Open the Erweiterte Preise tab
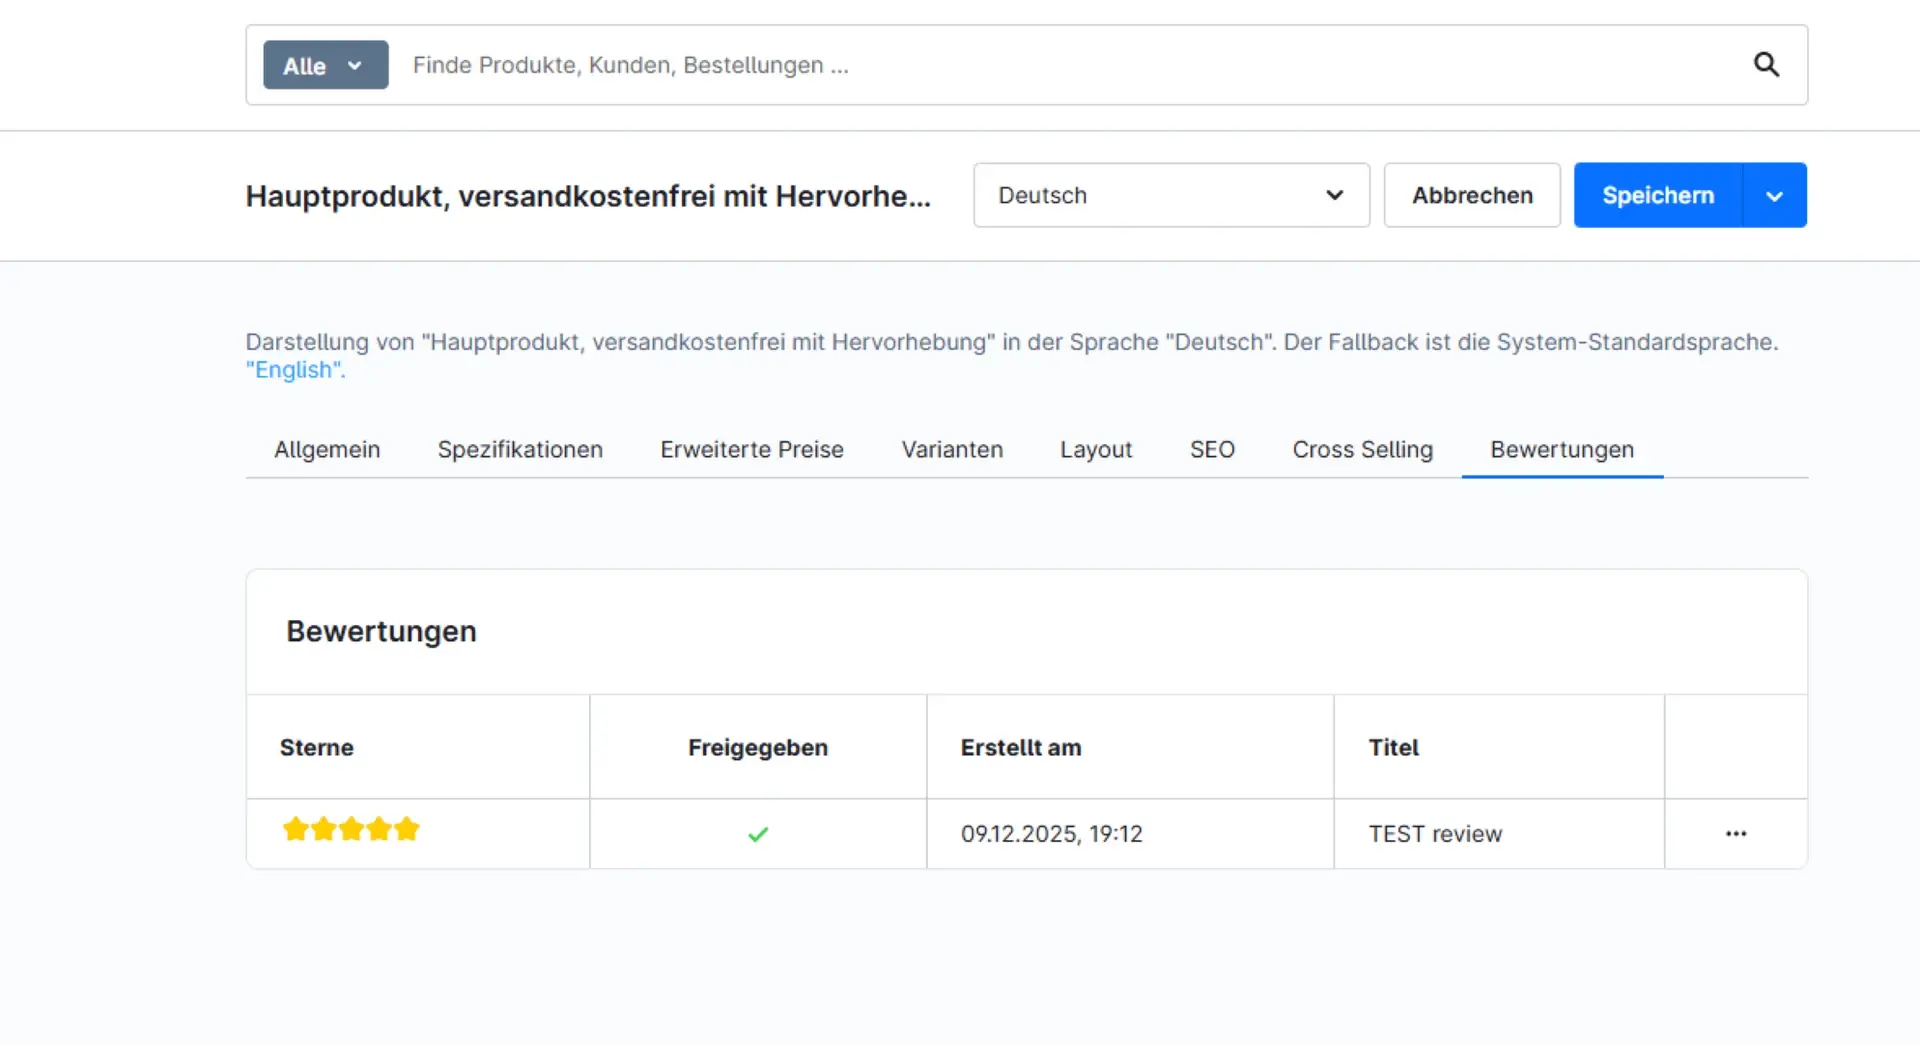The width and height of the screenshot is (1920, 1046). [x=752, y=449]
